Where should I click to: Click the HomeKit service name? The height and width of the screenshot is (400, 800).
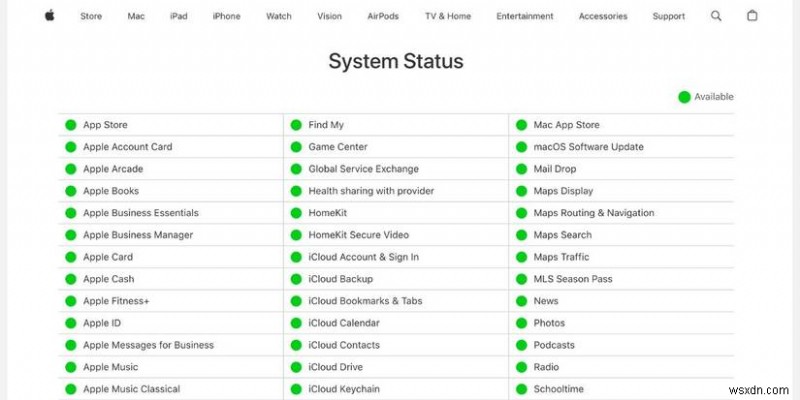click(328, 213)
